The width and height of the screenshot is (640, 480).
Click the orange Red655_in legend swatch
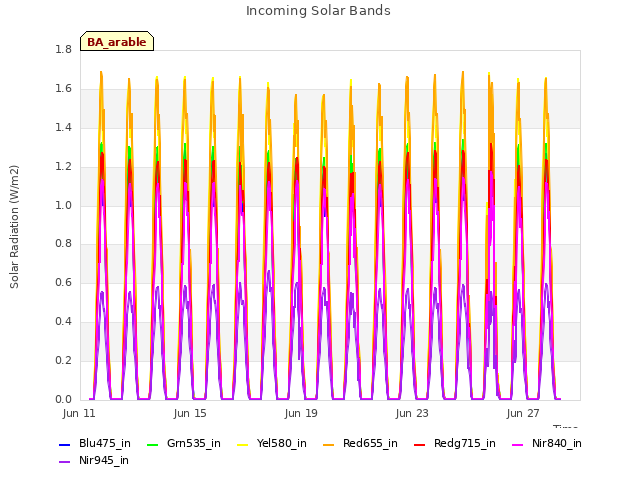[329, 444]
